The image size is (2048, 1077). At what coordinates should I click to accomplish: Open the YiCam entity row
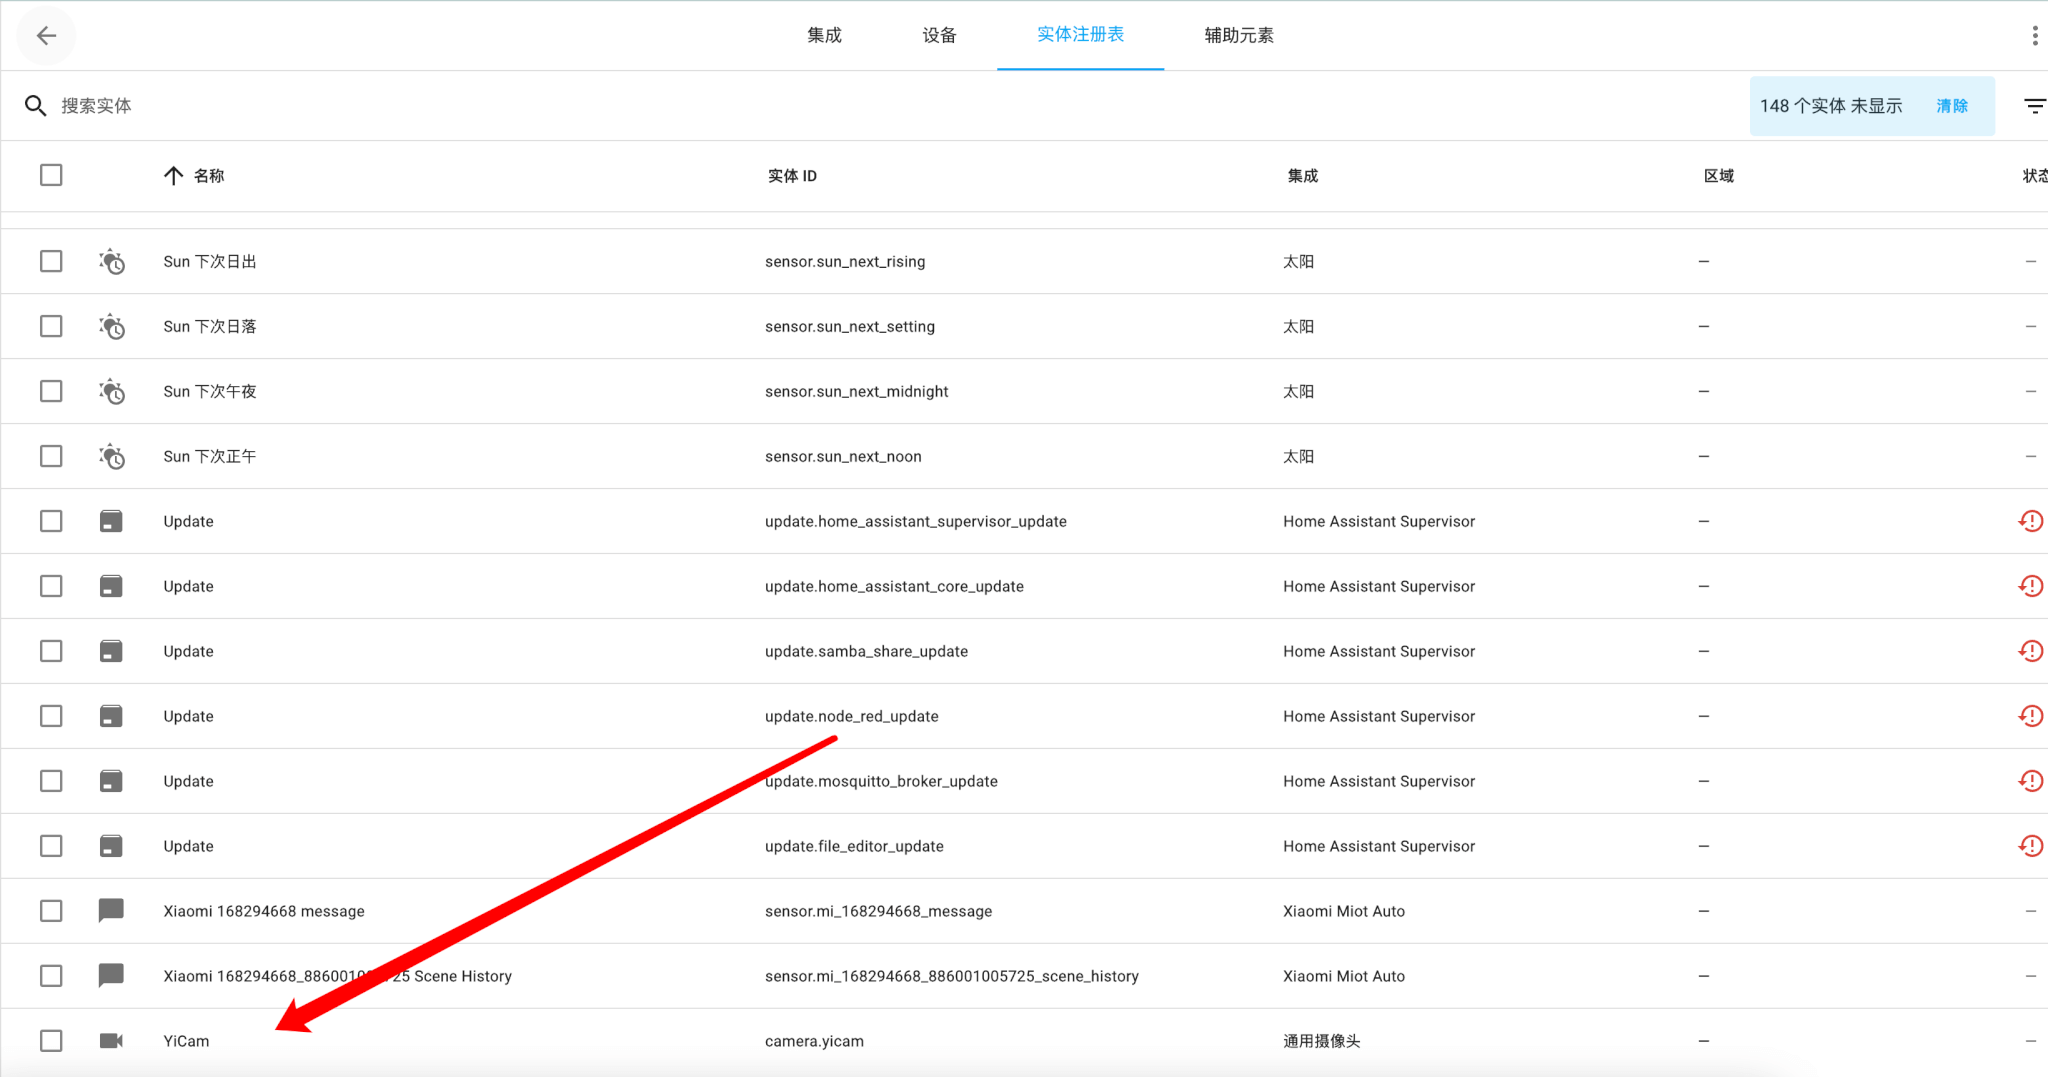point(600,1040)
